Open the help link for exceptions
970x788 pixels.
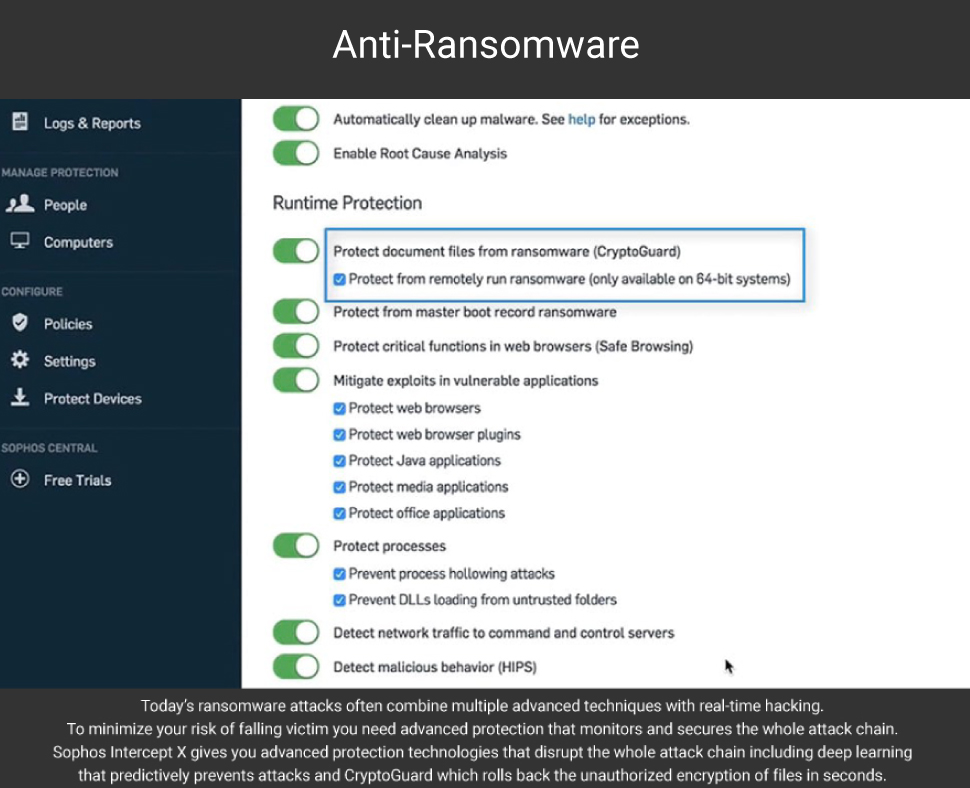point(582,119)
